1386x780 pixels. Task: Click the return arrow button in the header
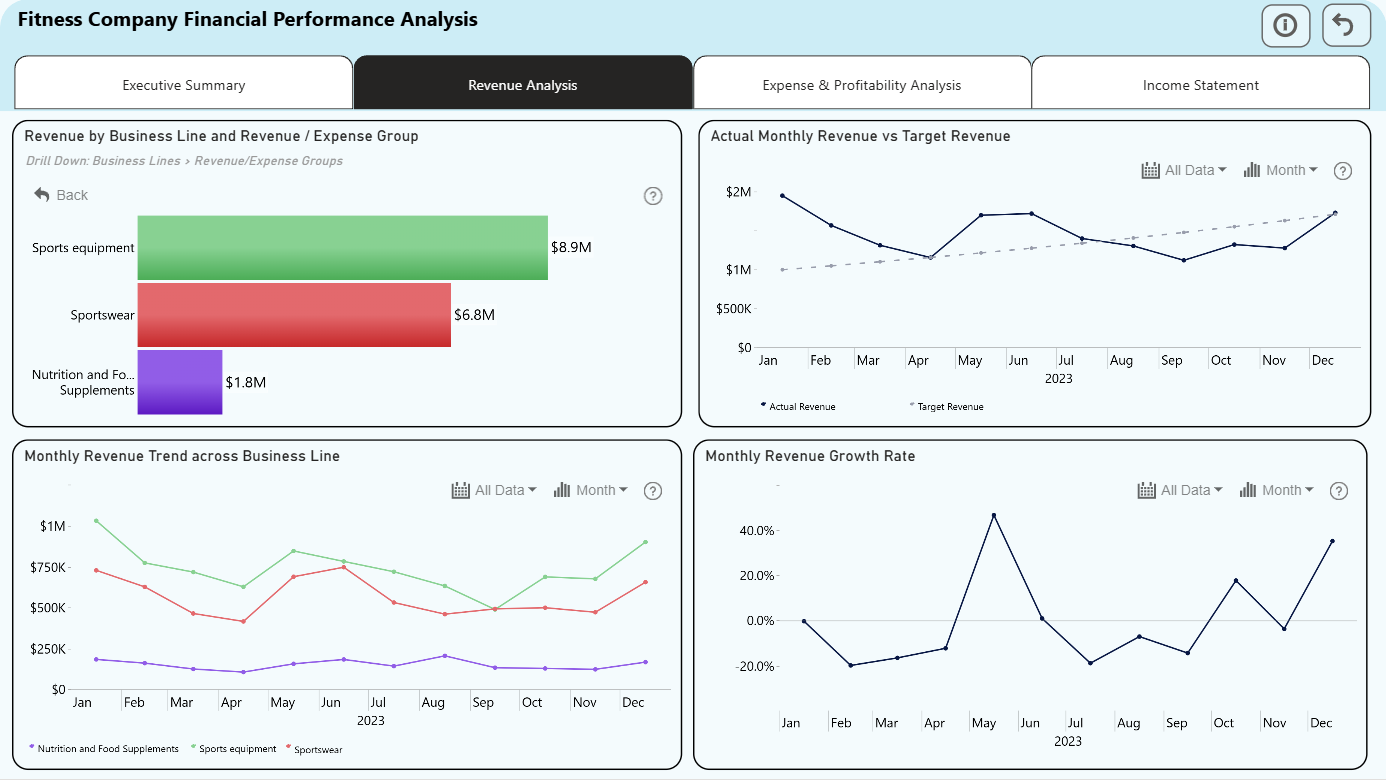pos(1346,26)
